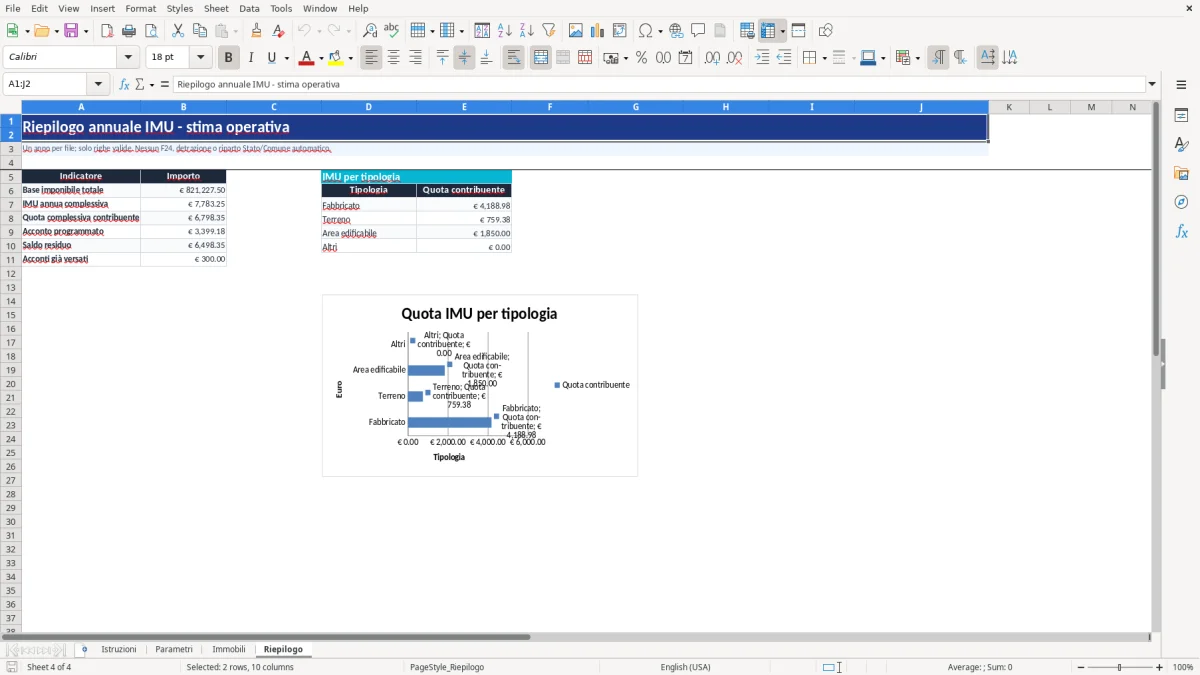Toggle Print Preview
This screenshot has height=675, width=1200.
[x=151, y=31]
